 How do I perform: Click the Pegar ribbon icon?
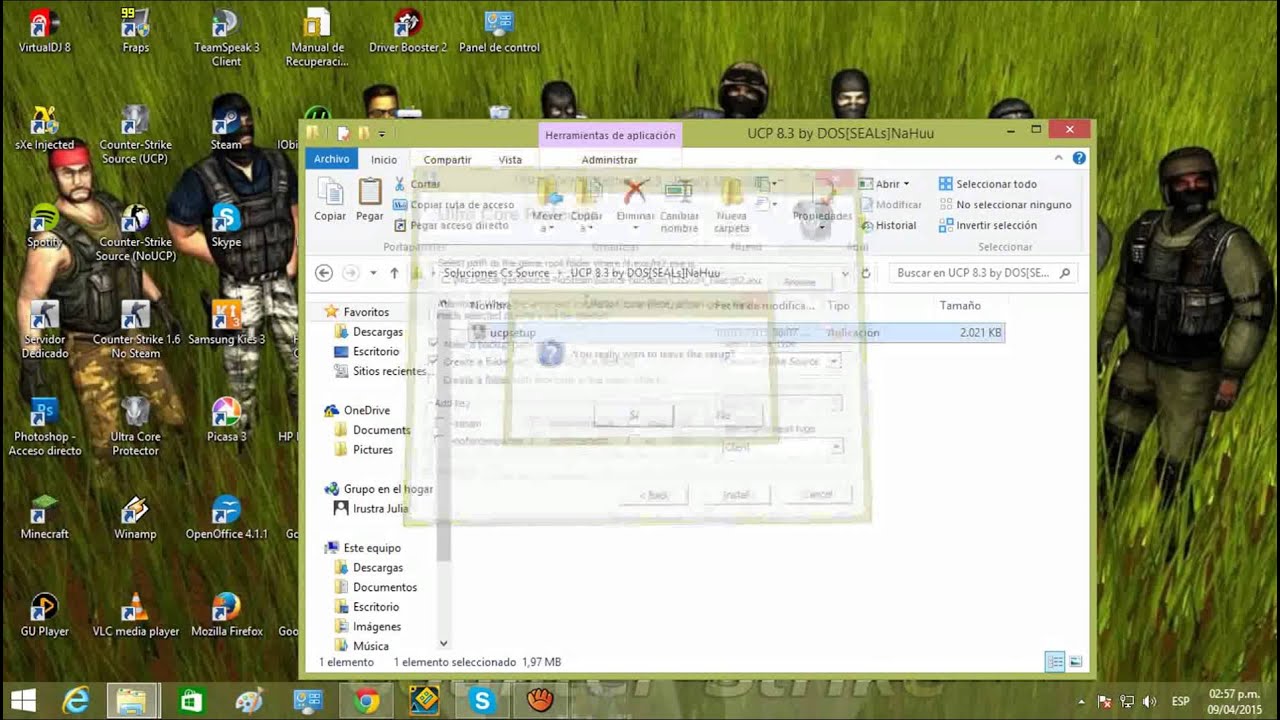(x=370, y=200)
